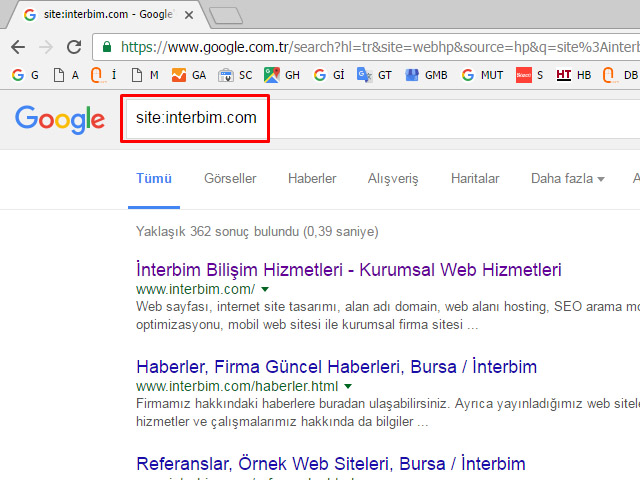Open Haberler, Firma Güncel Haberleri result
The image size is (640, 480).
pos(336,367)
